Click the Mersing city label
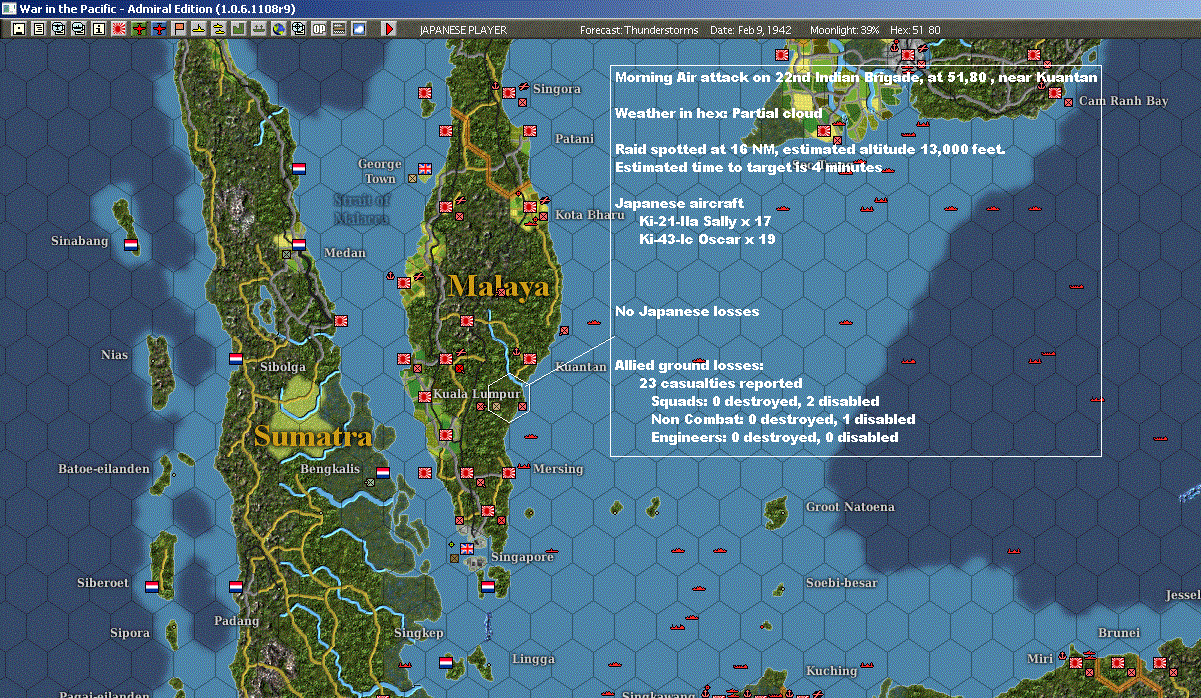 (558, 469)
